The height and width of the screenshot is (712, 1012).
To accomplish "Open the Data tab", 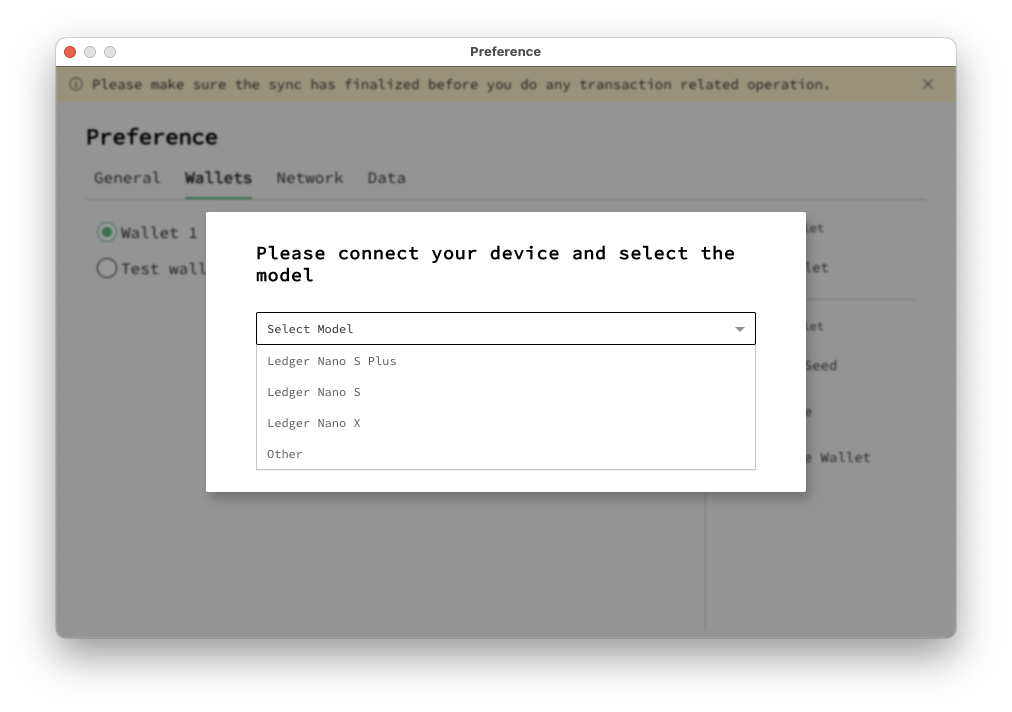I will click(x=387, y=178).
